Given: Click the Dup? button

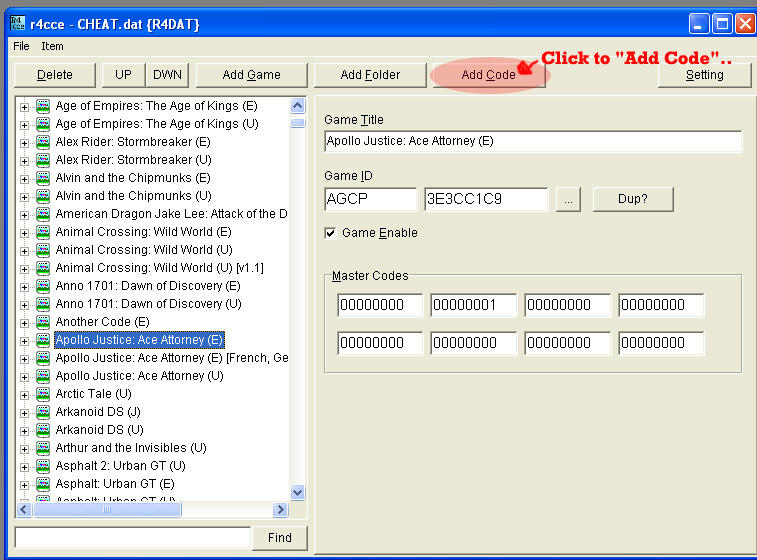Looking at the screenshot, I should [632, 199].
